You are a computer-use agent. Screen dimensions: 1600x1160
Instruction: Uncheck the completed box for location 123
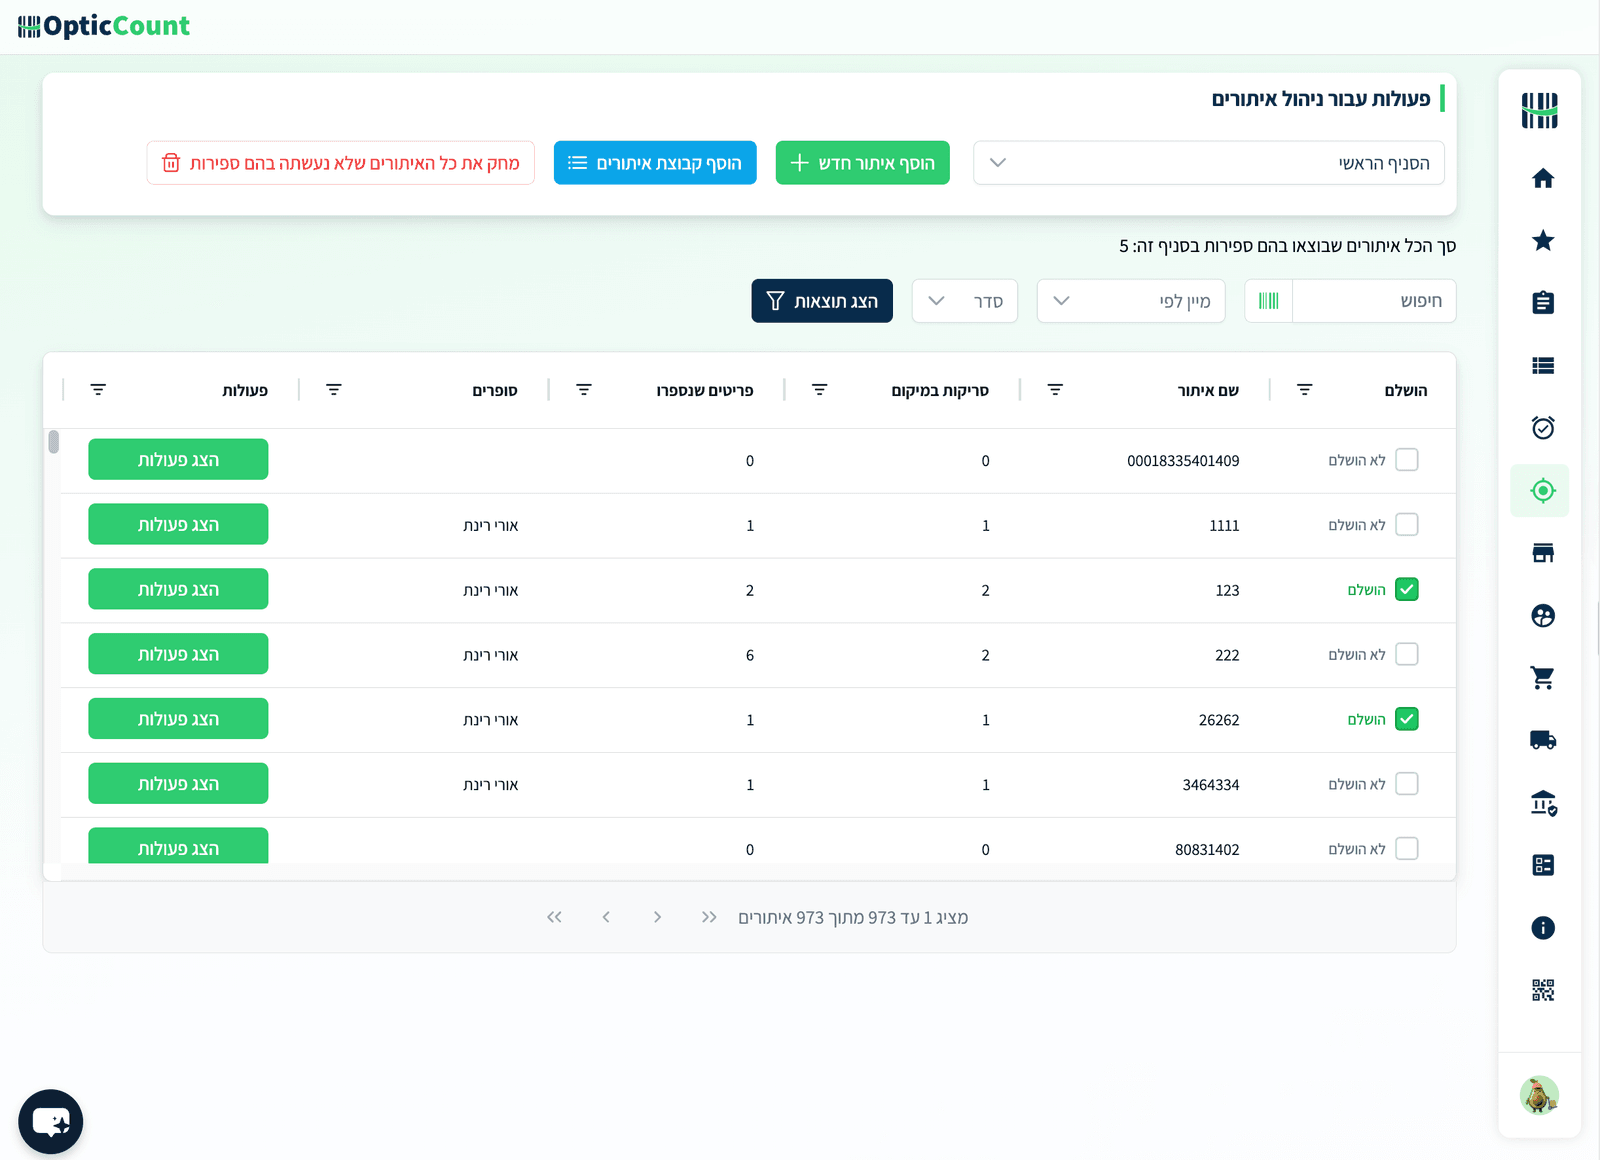click(1407, 590)
